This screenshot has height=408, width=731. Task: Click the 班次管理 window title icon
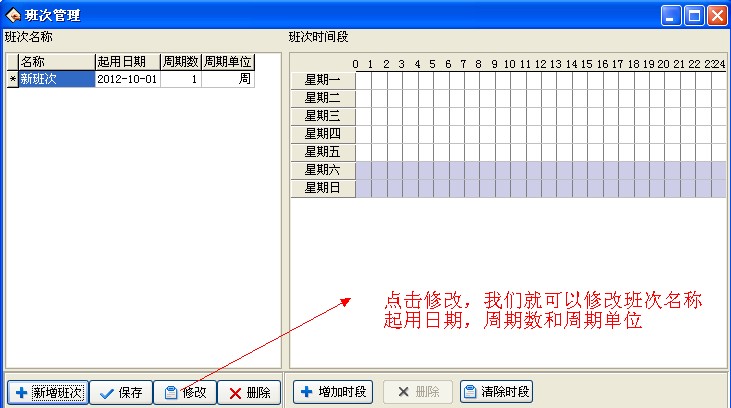tap(13, 15)
